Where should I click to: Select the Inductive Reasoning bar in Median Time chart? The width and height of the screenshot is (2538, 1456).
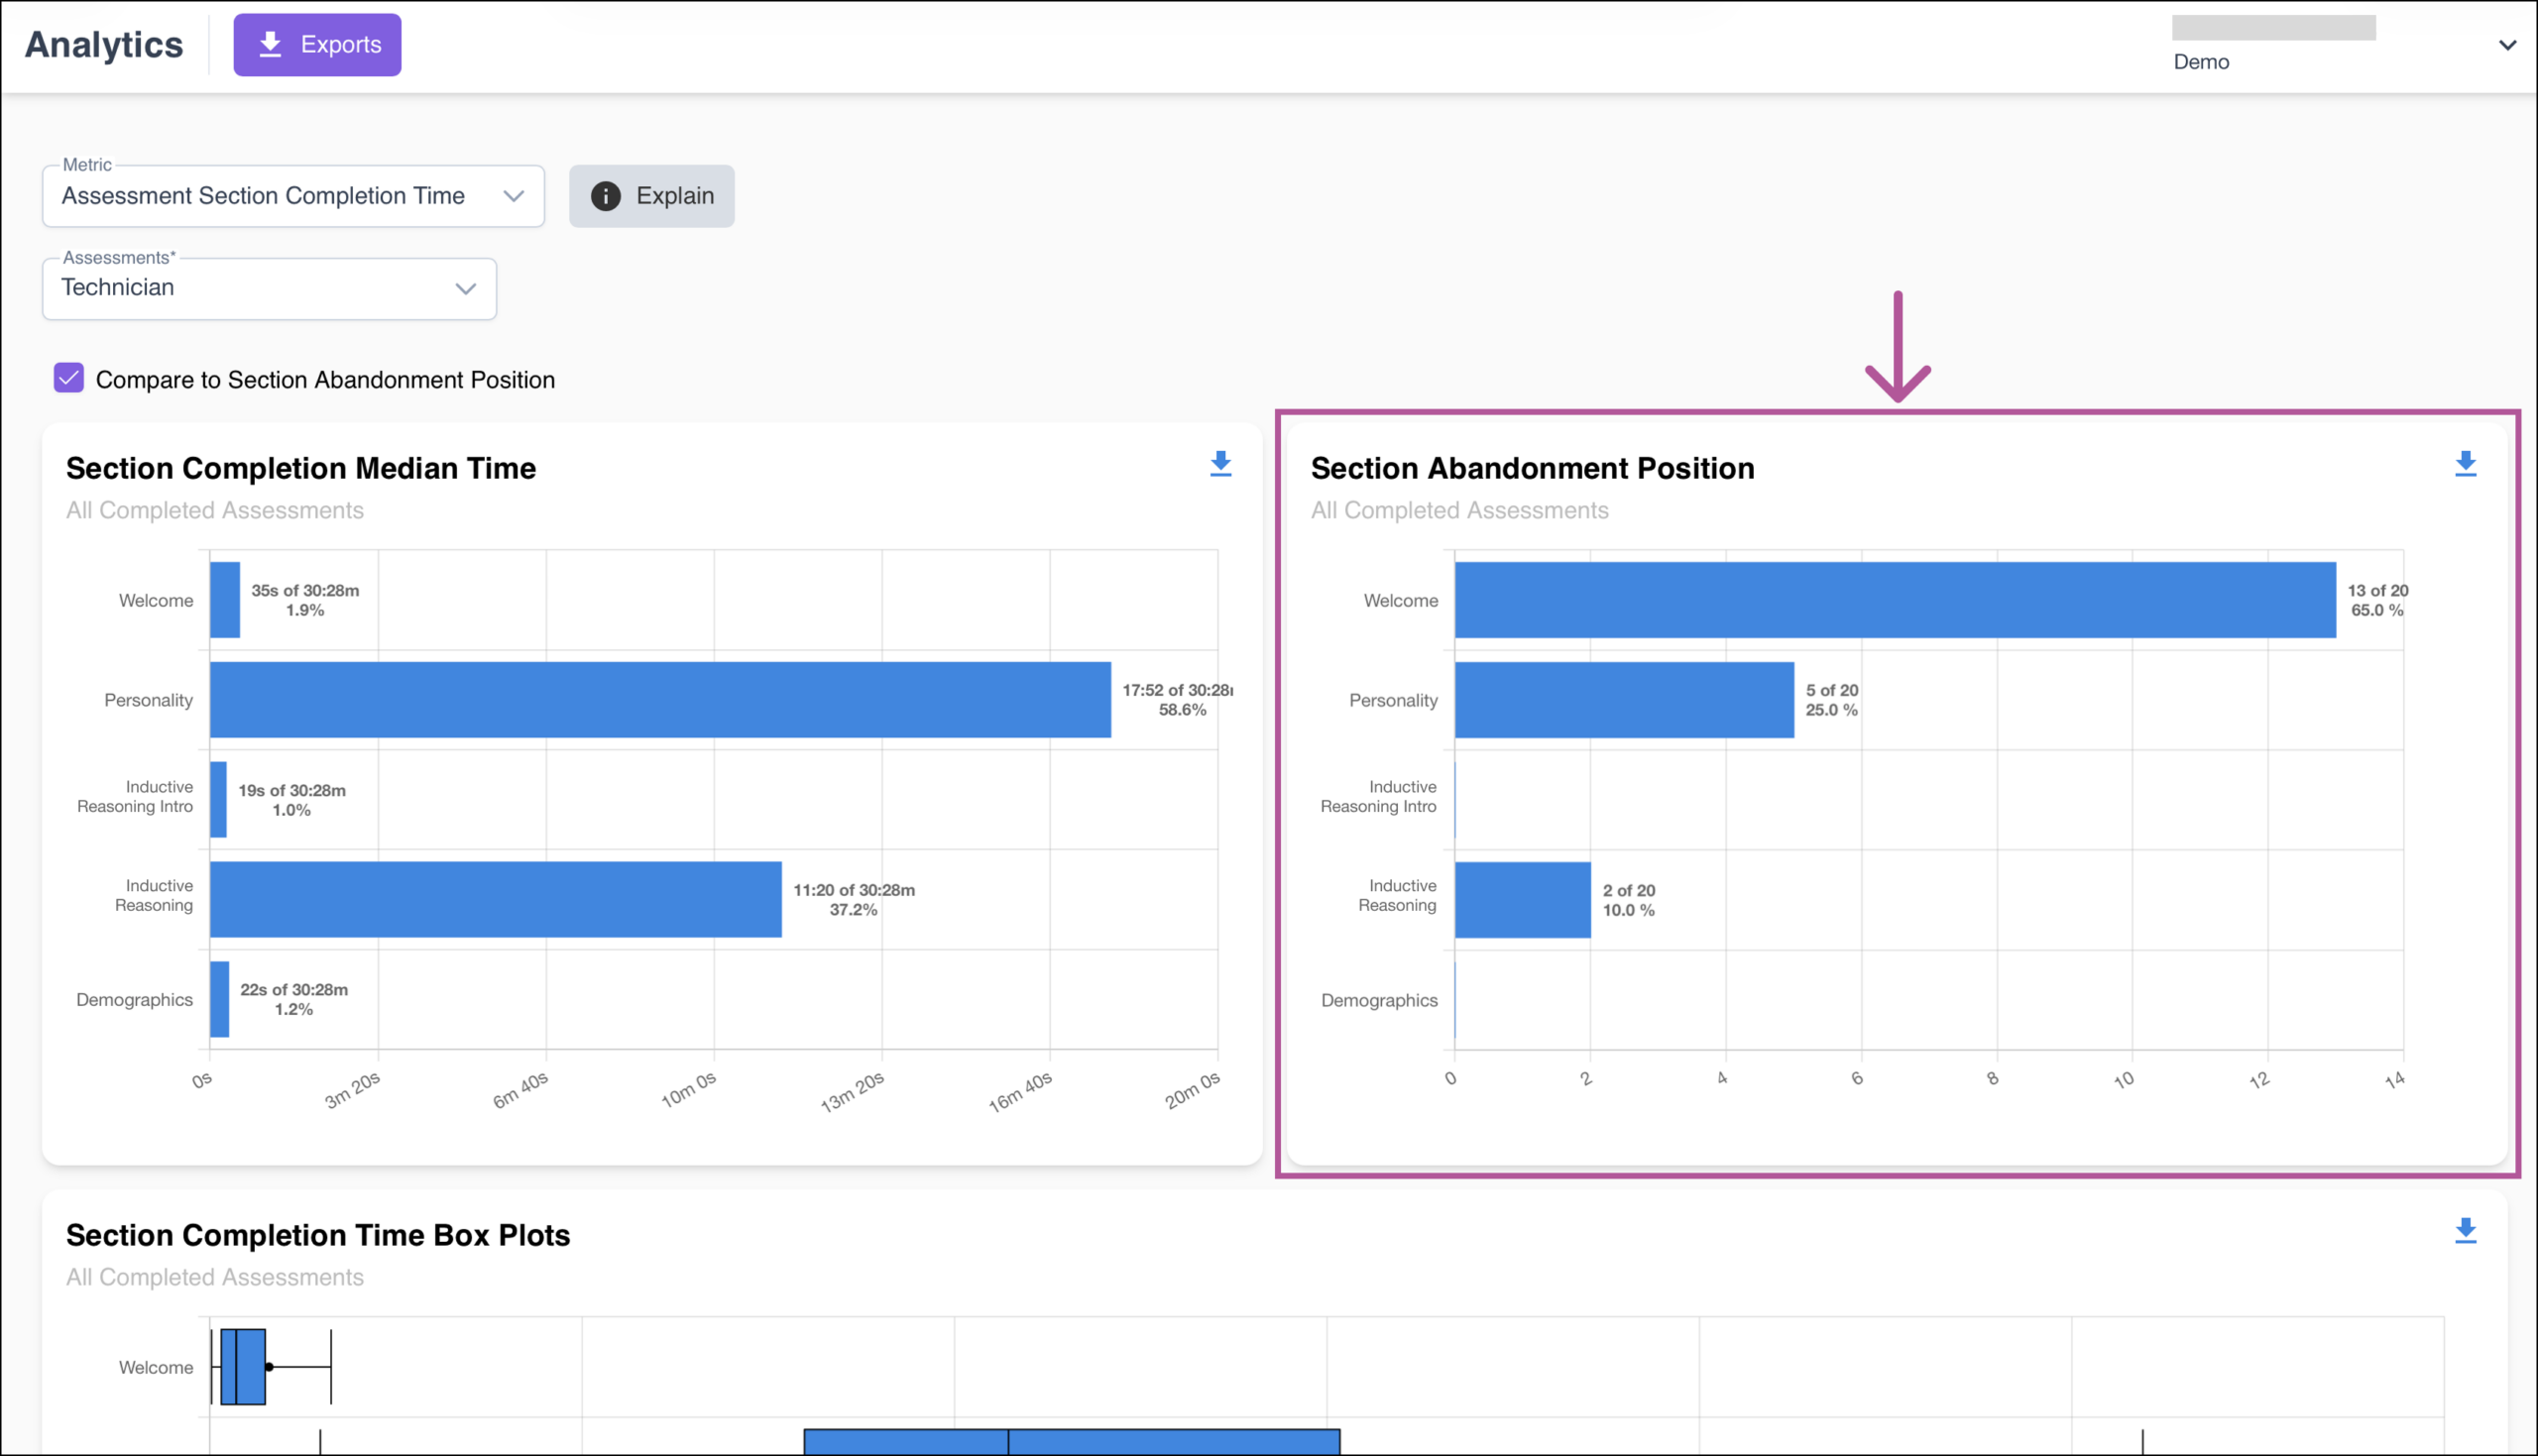pyautogui.click(x=496, y=899)
